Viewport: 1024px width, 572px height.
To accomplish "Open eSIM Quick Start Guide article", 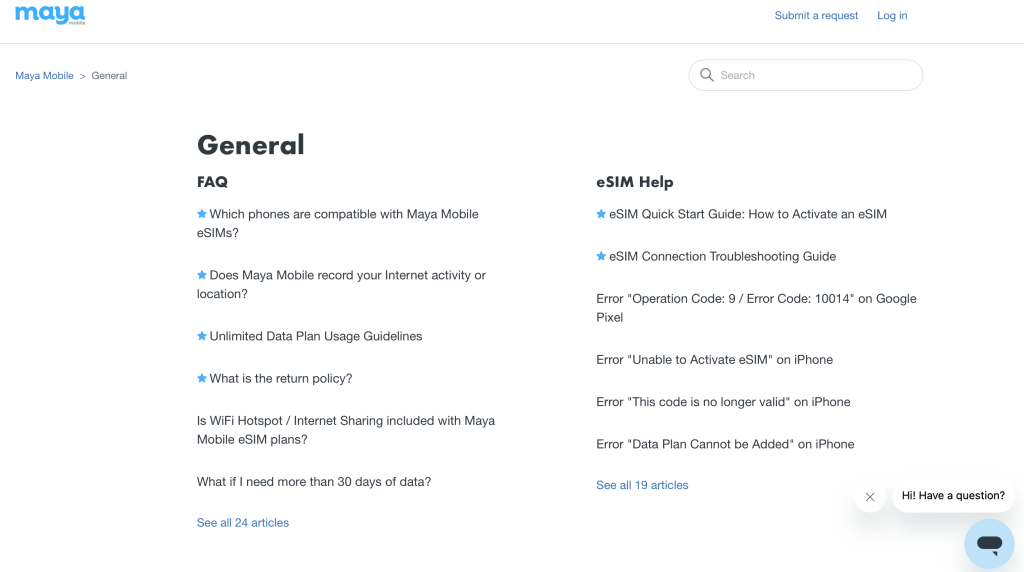I will pyautogui.click(x=748, y=214).
